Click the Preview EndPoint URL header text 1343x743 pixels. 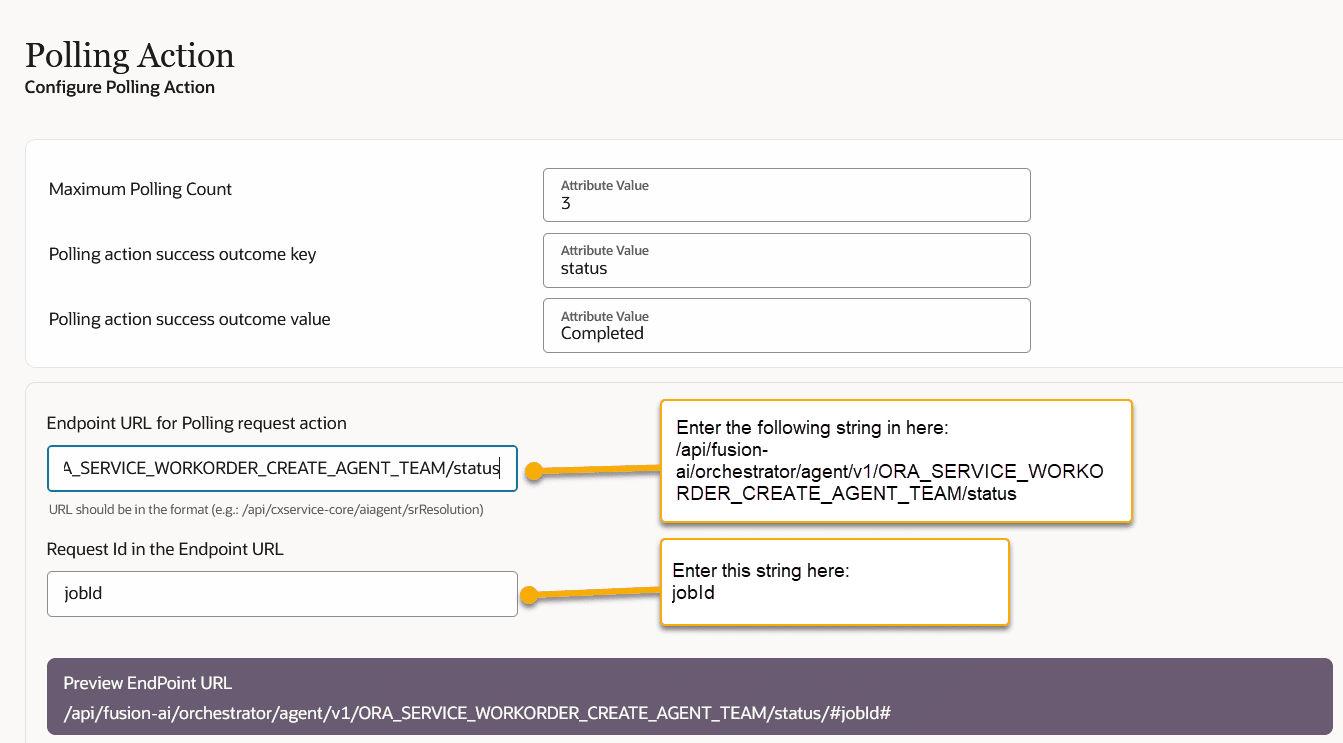pyautogui.click(x=147, y=683)
